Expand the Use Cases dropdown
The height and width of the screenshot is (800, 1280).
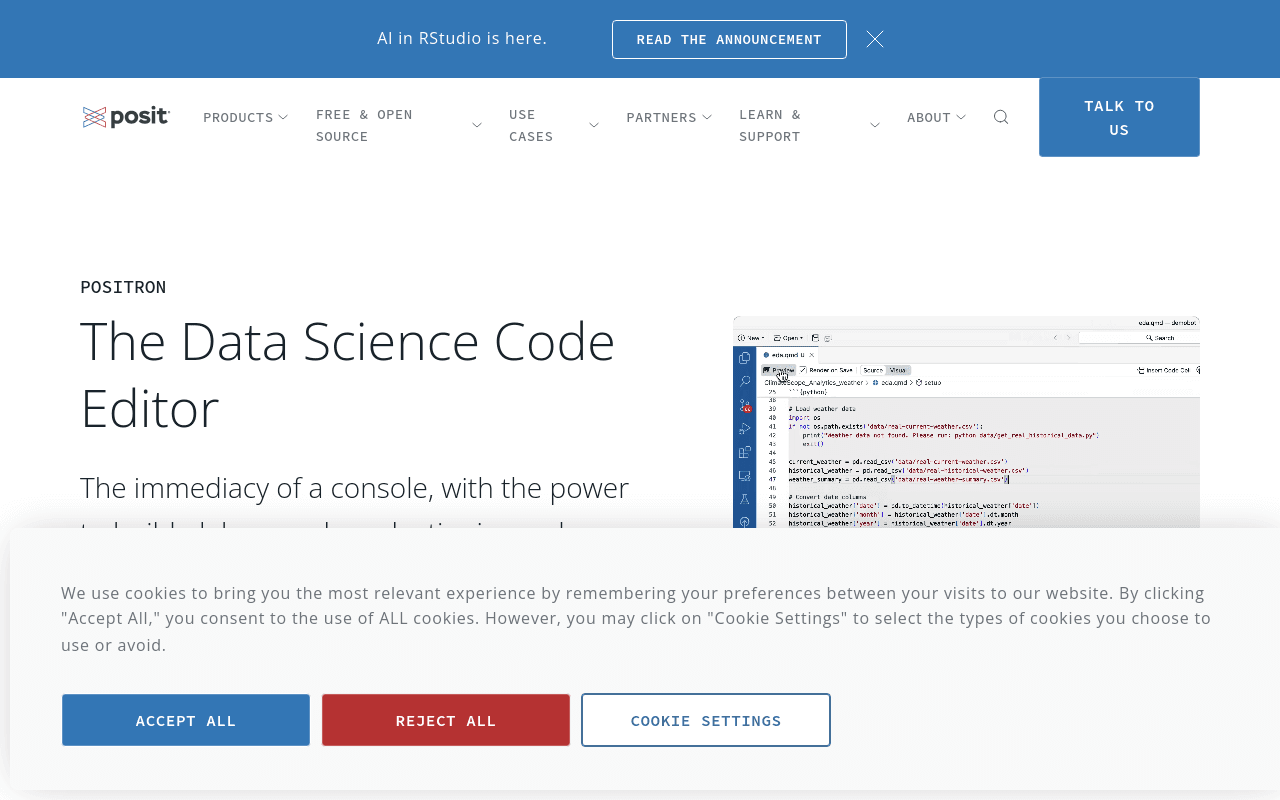click(553, 125)
